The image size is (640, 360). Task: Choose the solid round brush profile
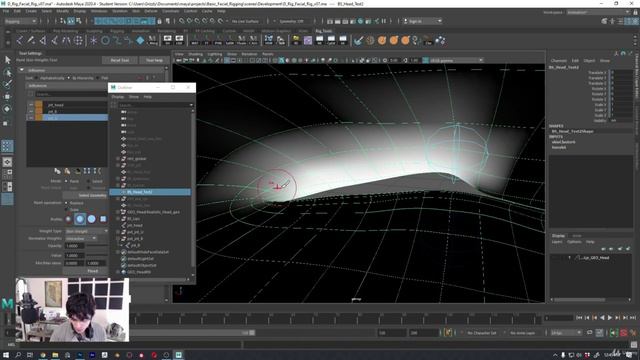[x=91, y=219]
